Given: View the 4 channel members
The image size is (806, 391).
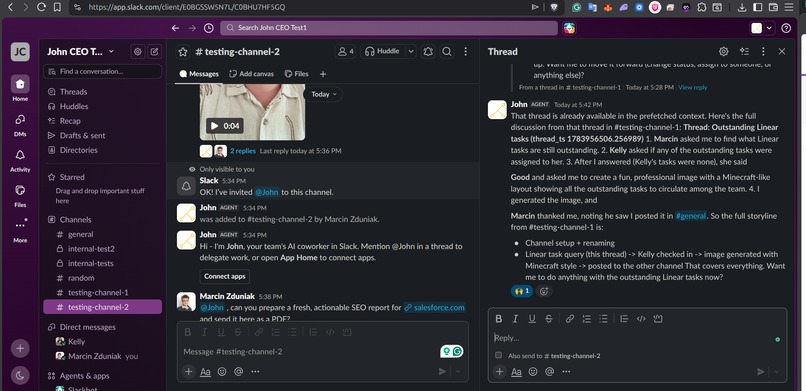Looking at the screenshot, I should (345, 51).
